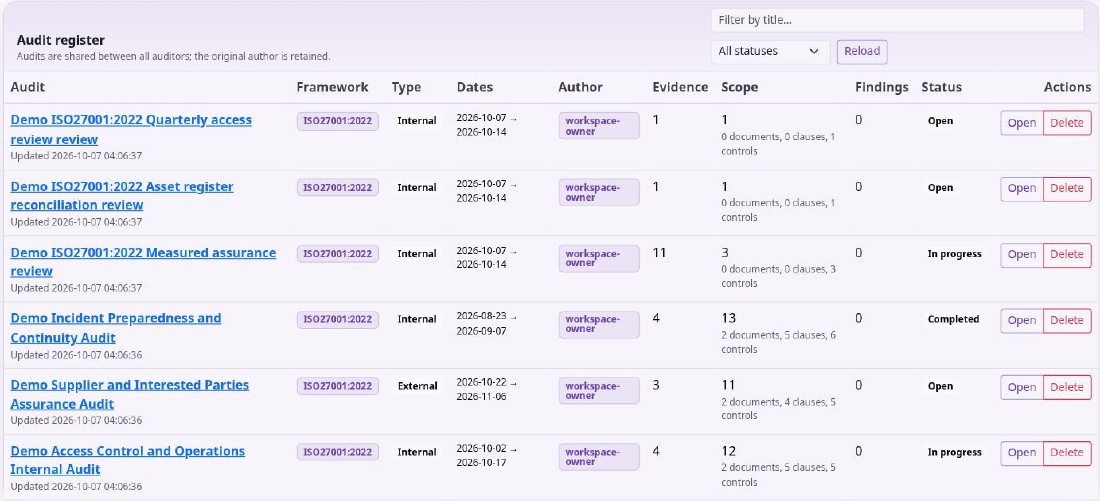Delete the Access Control and Operations audit

(x=1067, y=453)
